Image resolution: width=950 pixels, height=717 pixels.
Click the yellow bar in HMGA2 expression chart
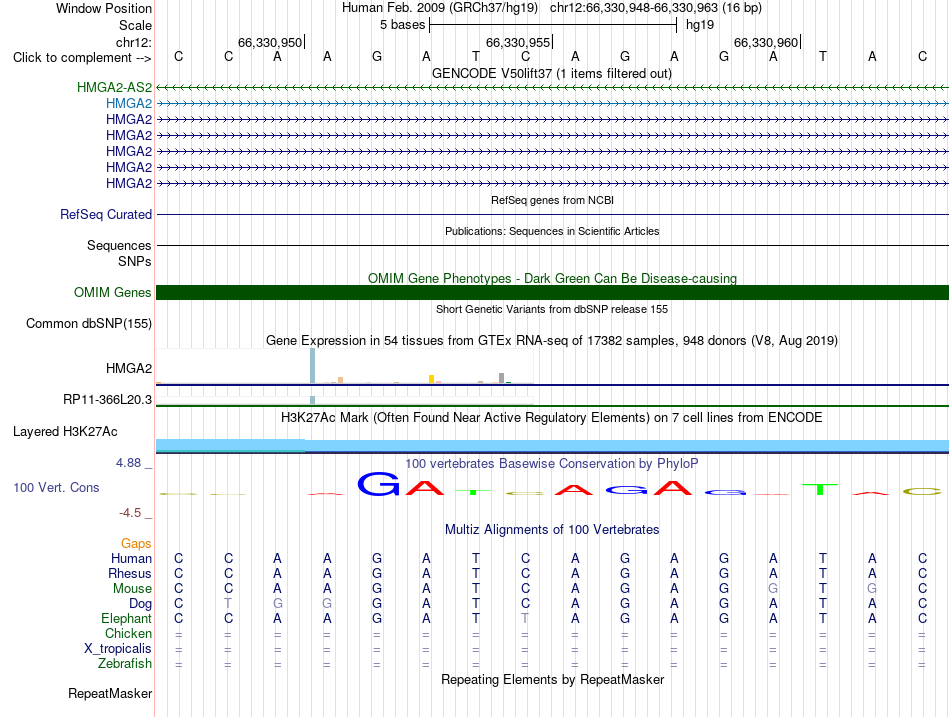pos(431,379)
